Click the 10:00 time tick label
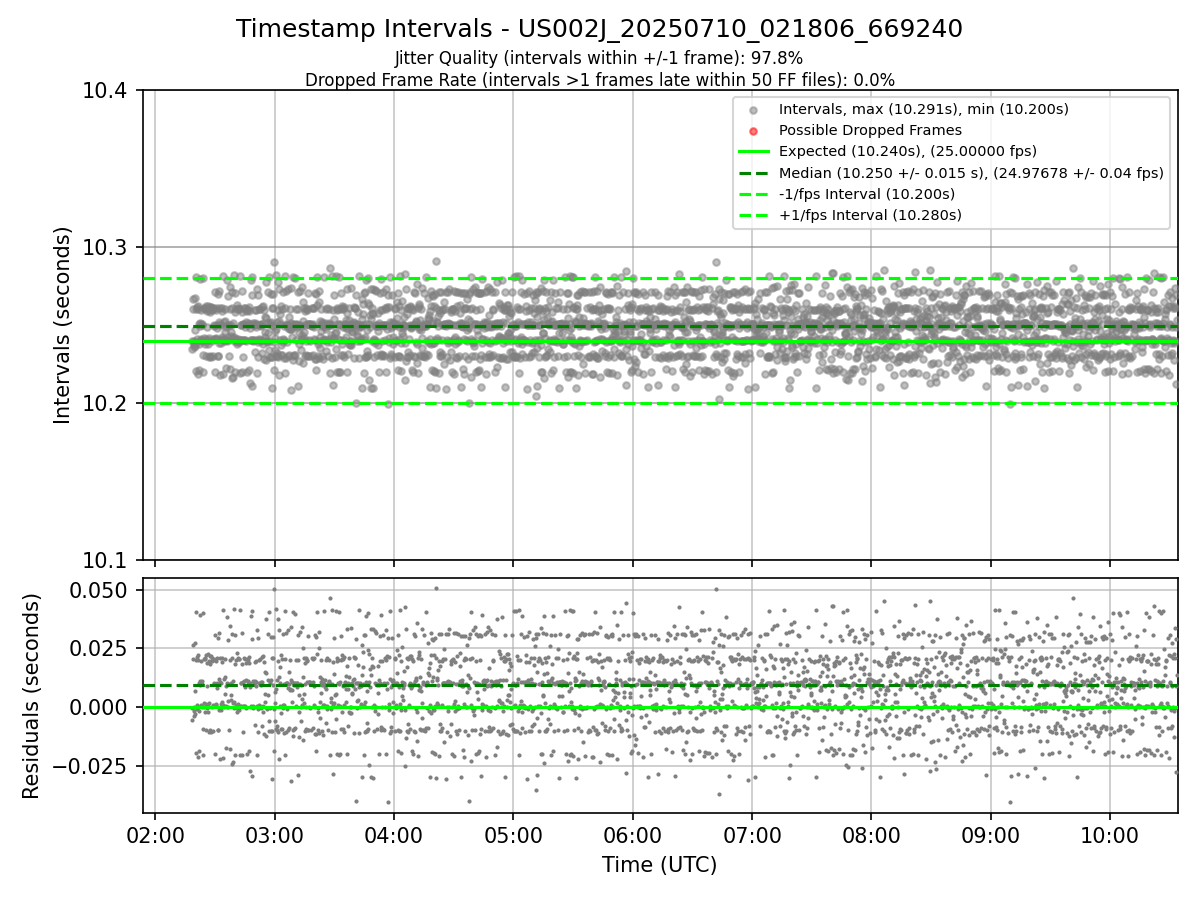The width and height of the screenshot is (1200, 900). [x=1110, y=835]
